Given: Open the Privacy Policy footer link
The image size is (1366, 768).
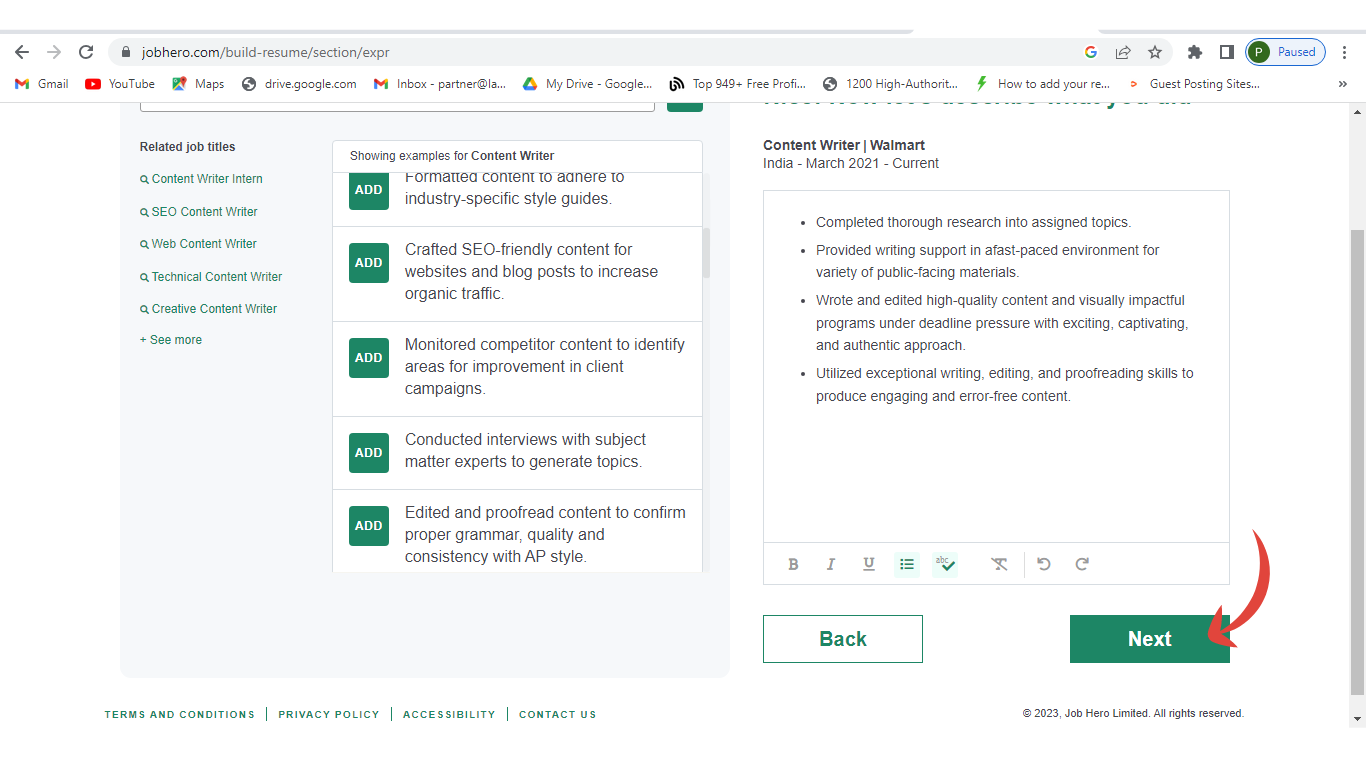Looking at the screenshot, I should 329,715.
